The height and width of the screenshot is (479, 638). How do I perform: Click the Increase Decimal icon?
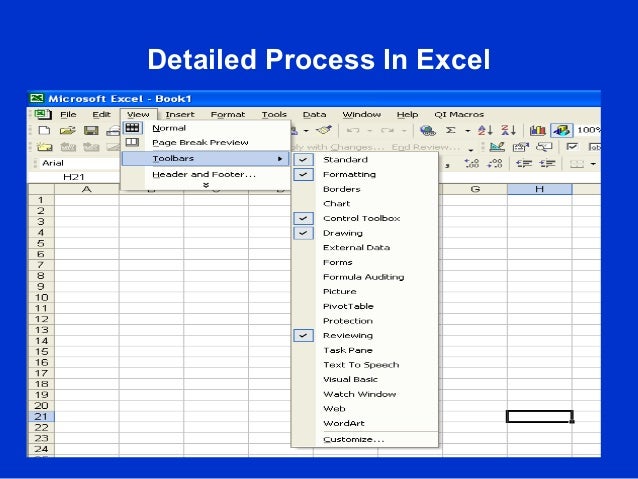pyautogui.click(x=472, y=164)
